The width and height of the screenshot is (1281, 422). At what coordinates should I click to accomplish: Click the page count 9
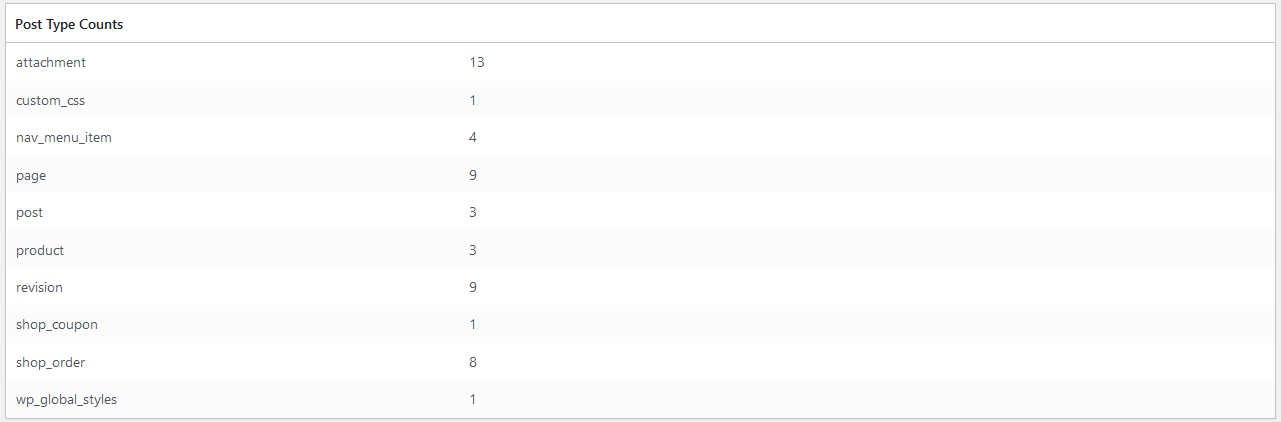(473, 175)
